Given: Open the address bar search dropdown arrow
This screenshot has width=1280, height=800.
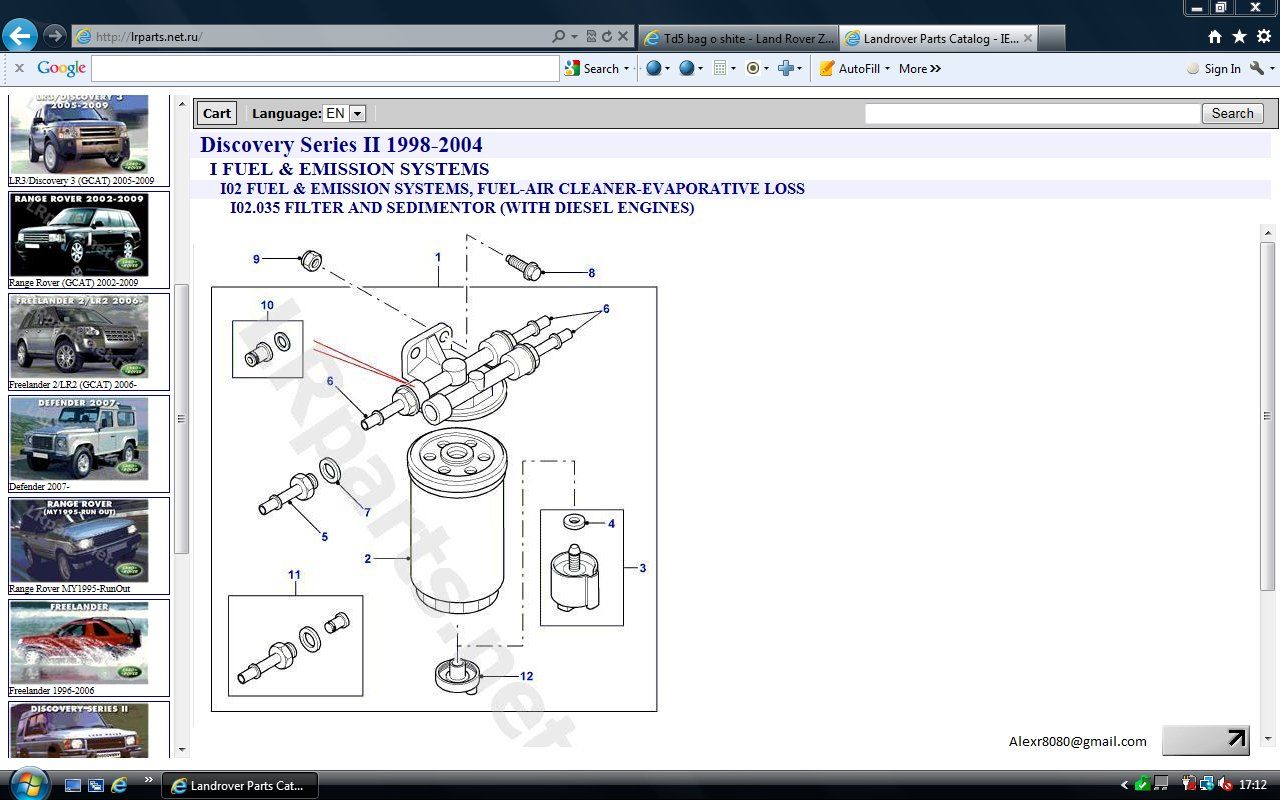Looking at the screenshot, I should click(x=574, y=36).
